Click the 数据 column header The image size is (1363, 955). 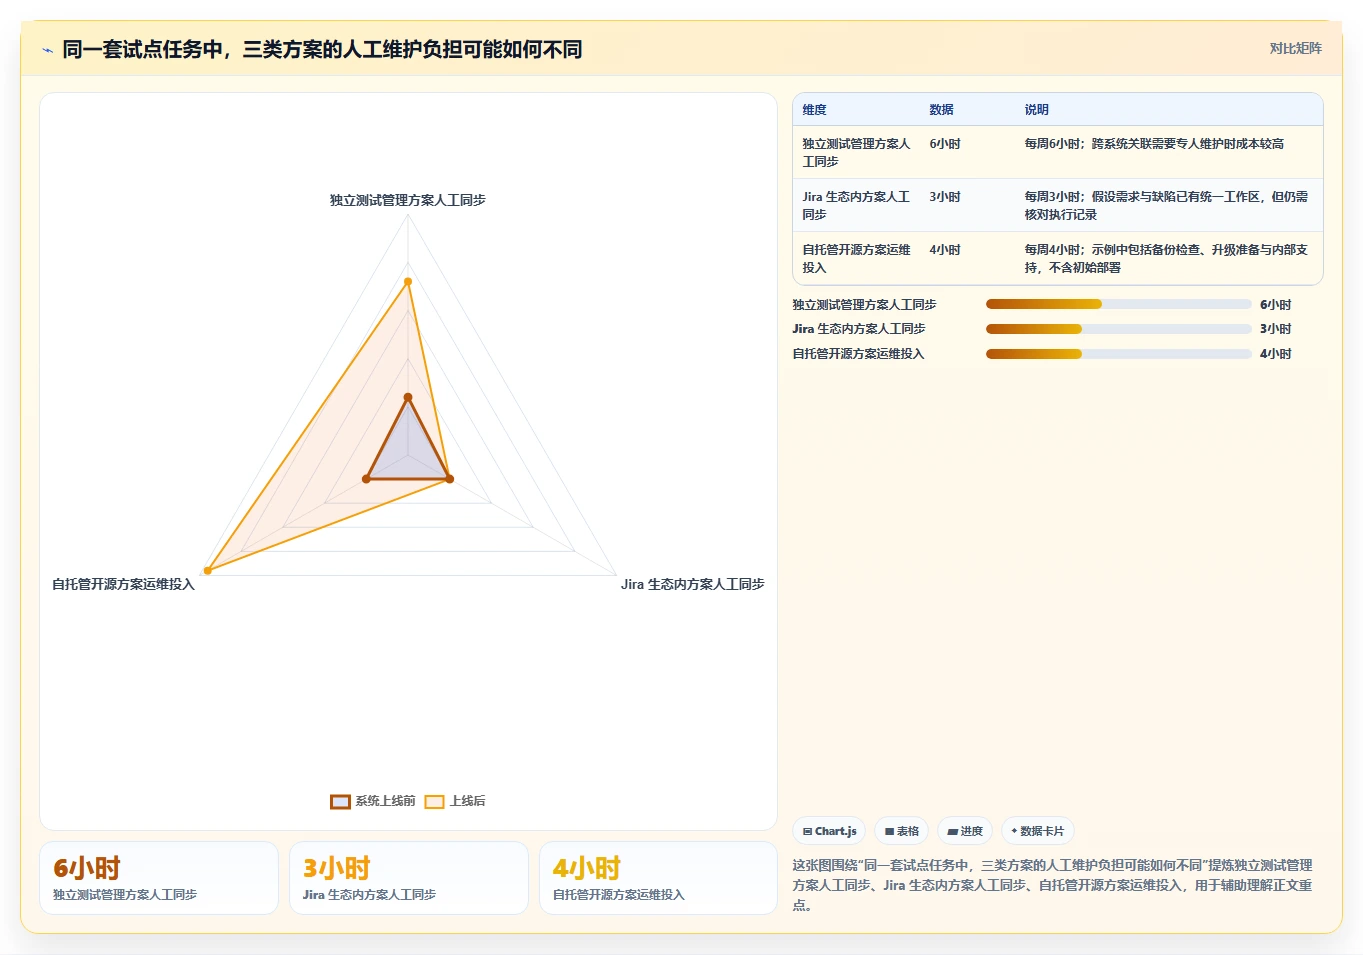[x=941, y=110]
